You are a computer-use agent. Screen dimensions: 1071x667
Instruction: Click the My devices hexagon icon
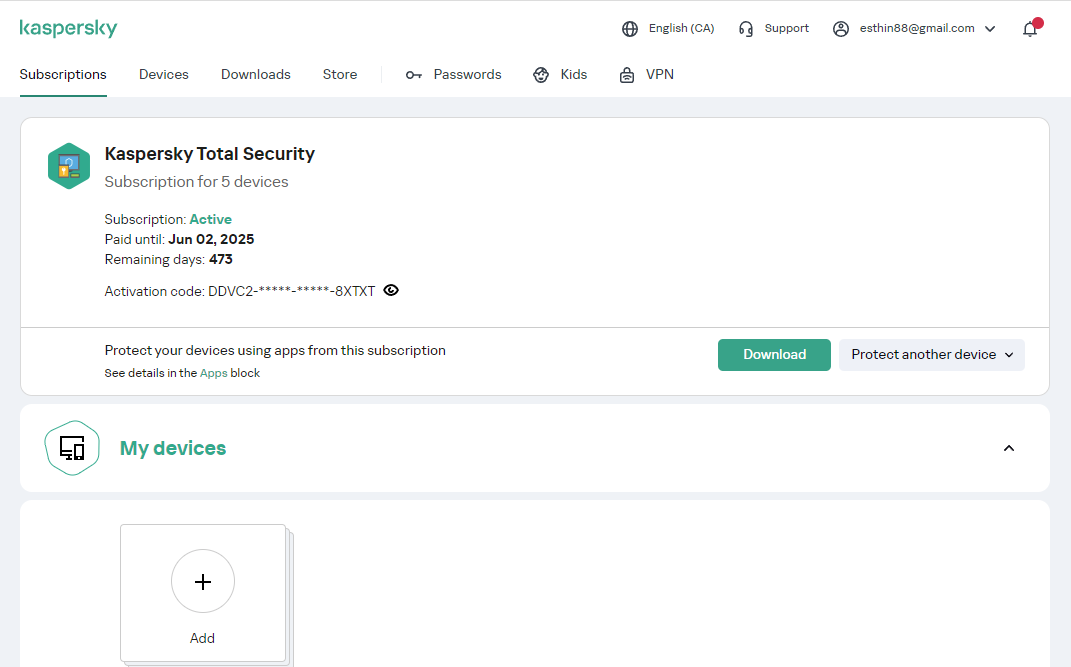pos(72,448)
